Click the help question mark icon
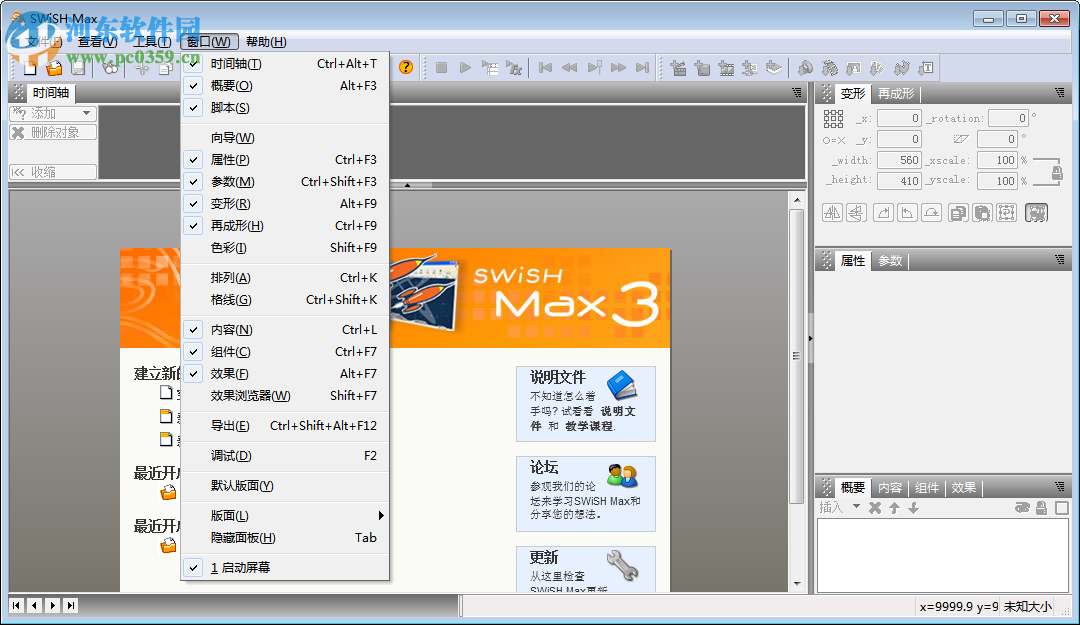1080x625 pixels. click(x=405, y=67)
